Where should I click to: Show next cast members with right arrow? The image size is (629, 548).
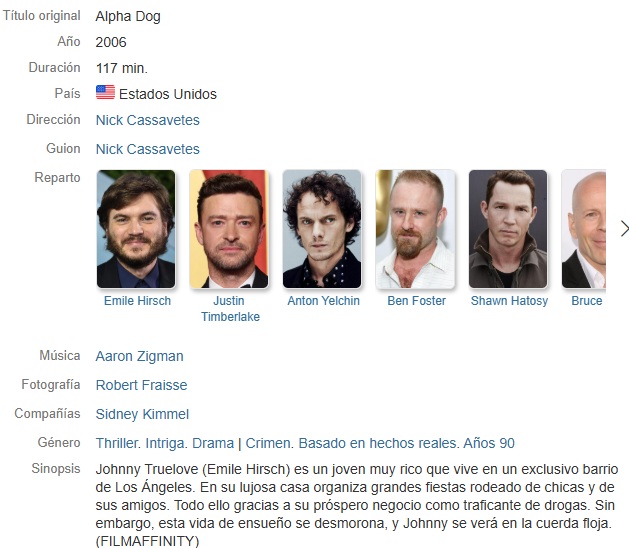[x=624, y=229]
